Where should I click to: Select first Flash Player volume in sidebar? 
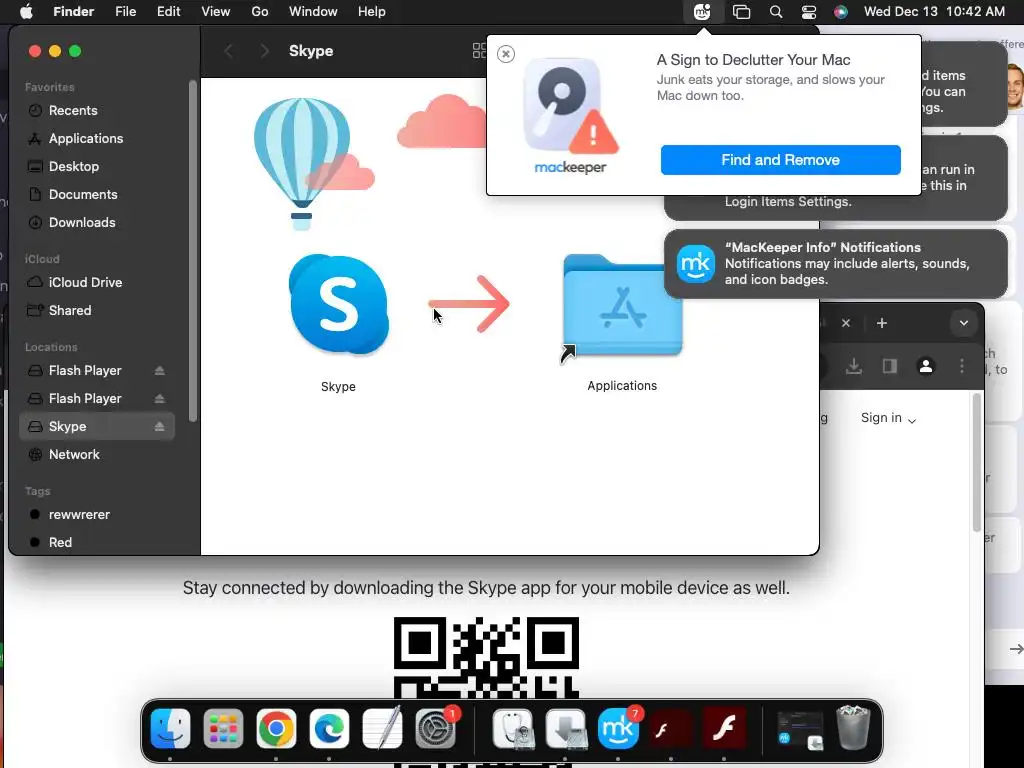click(97, 370)
